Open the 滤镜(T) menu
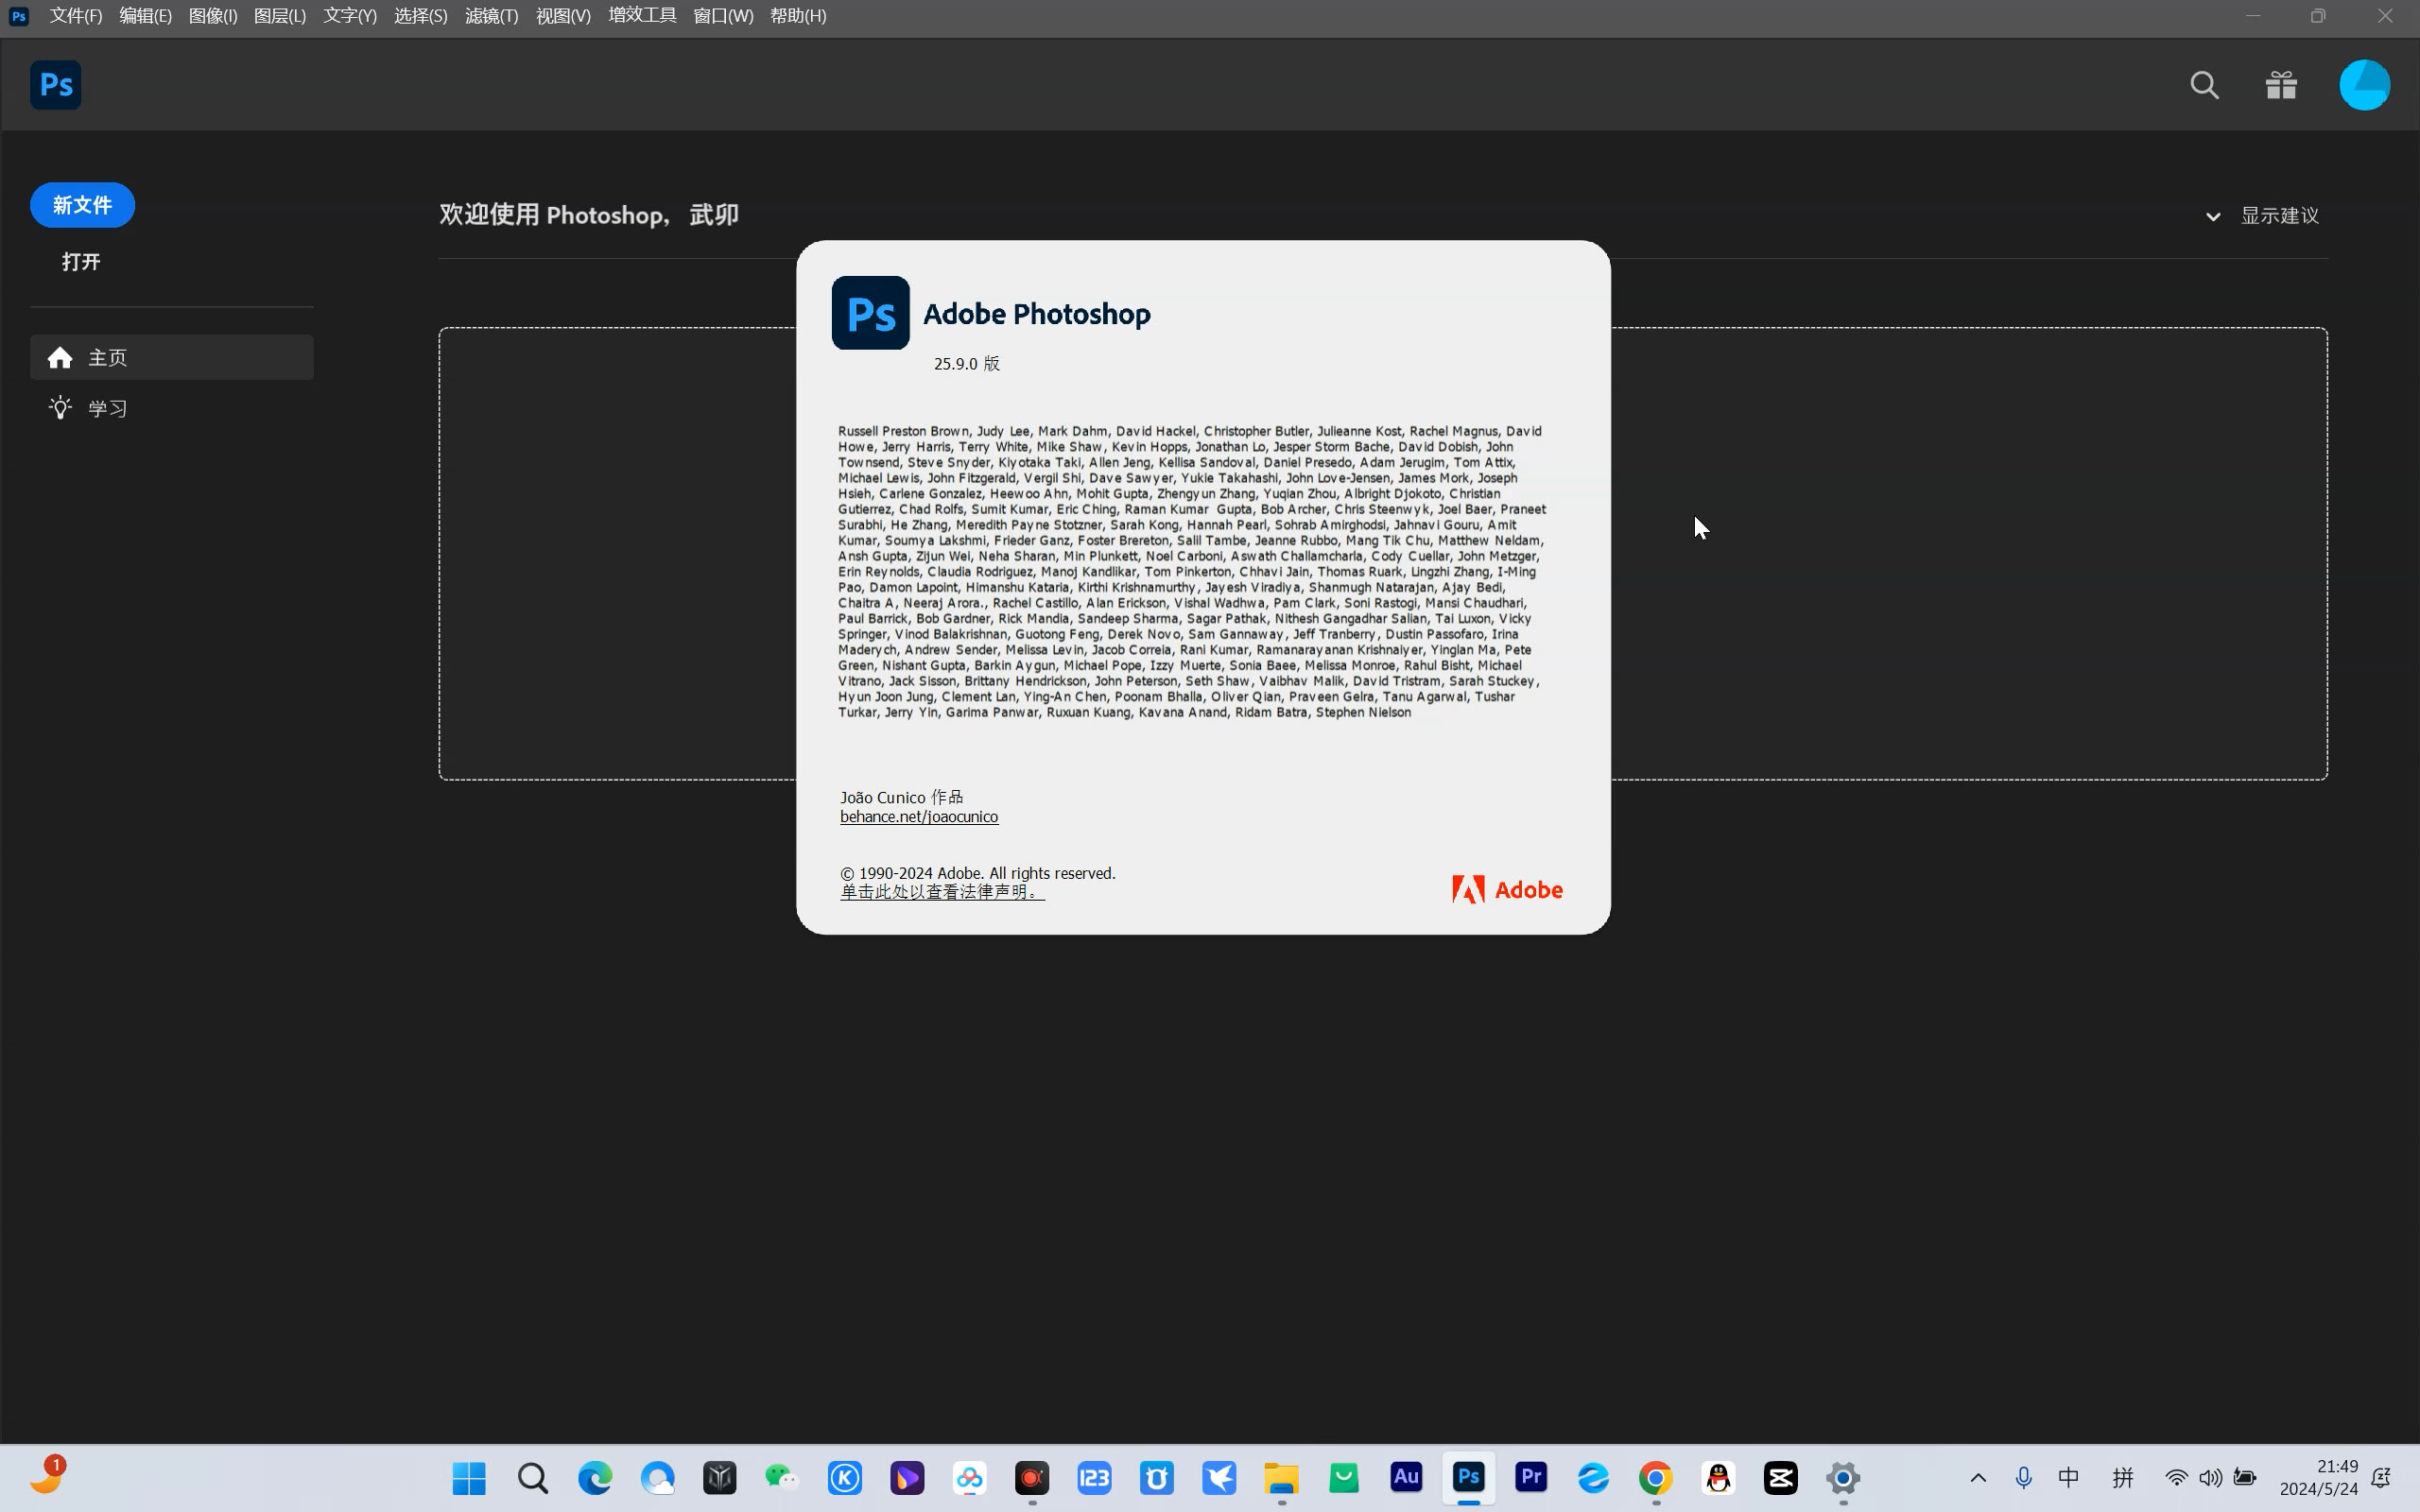2420x1512 pixels. [491, 16]
